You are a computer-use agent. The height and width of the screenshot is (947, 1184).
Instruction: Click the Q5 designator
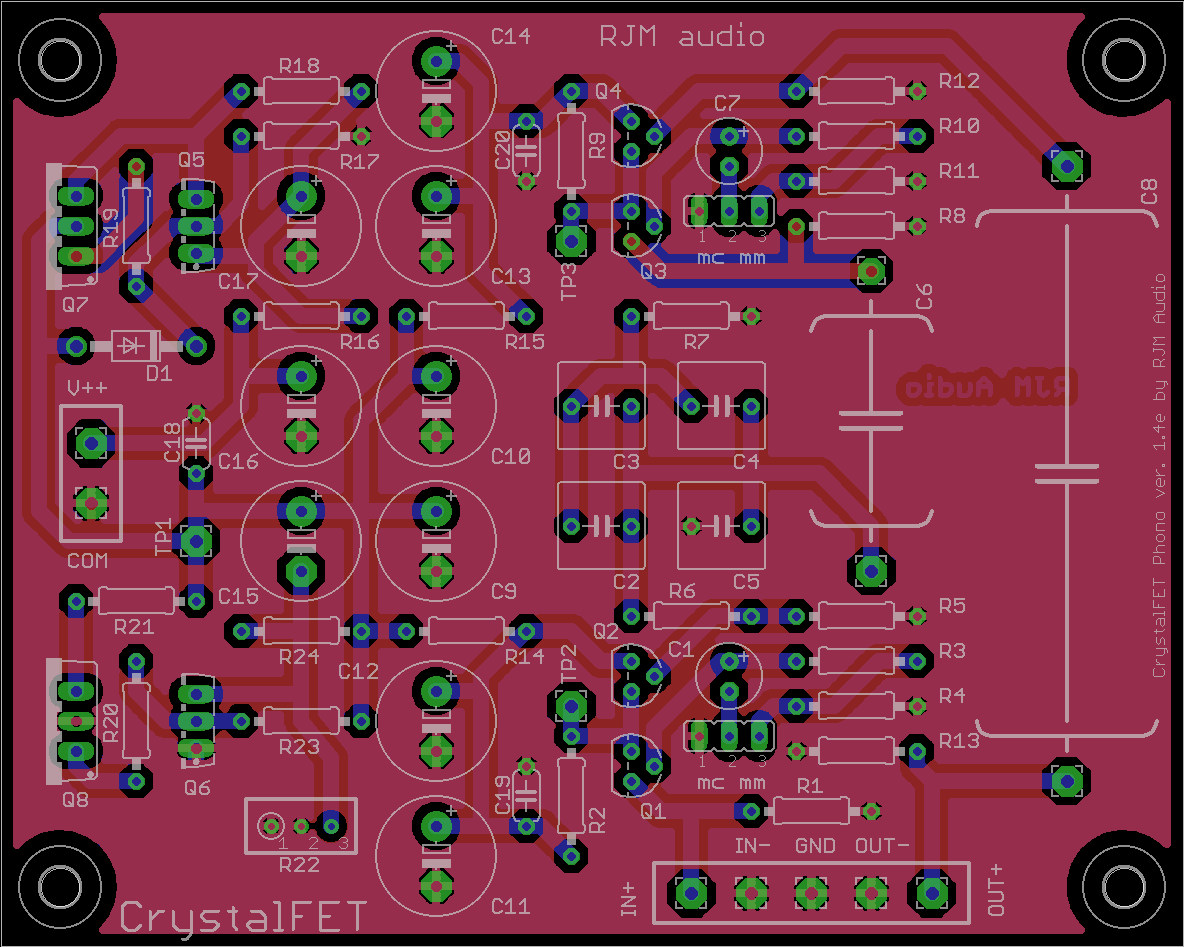[191, 159]
